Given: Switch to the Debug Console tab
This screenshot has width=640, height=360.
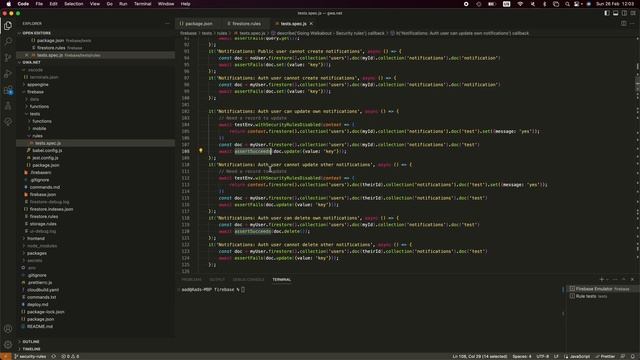Looking at the screenshot, I should 248,280.
